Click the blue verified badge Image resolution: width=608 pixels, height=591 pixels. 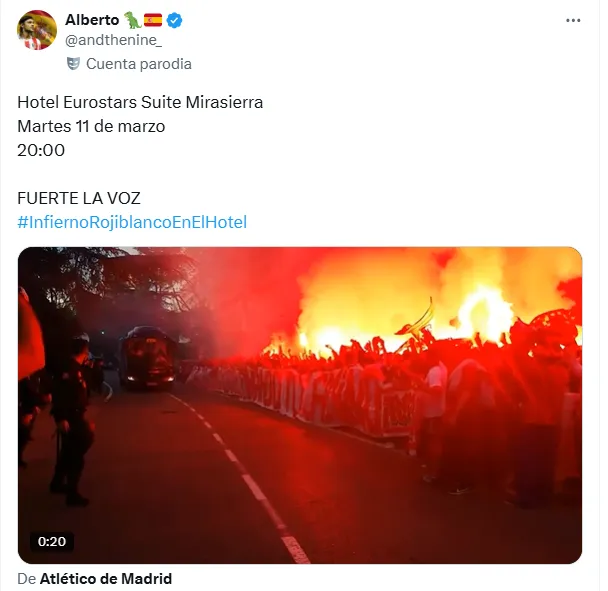[174, 20]
